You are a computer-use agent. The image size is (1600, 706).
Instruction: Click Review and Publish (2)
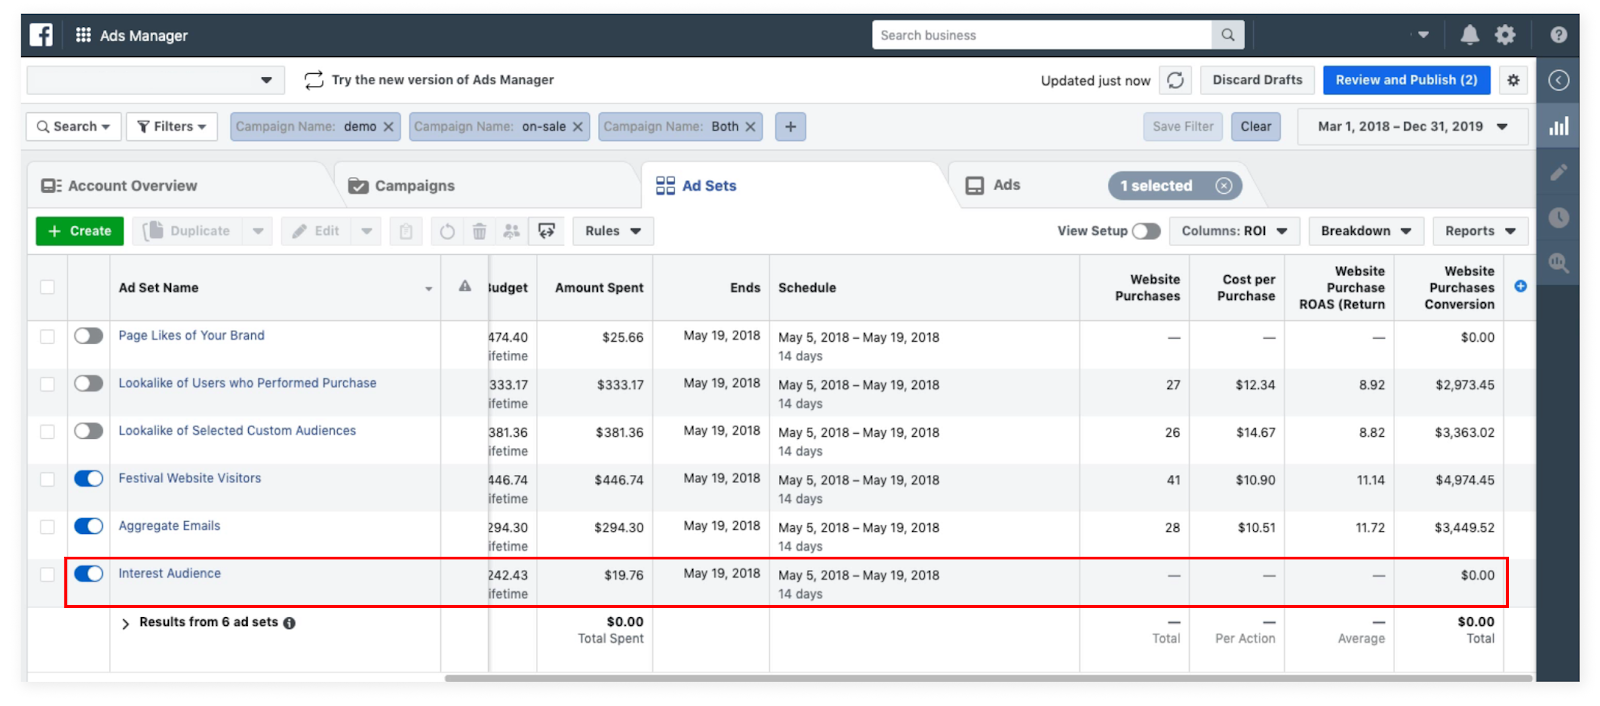(x=1406, y=80)
